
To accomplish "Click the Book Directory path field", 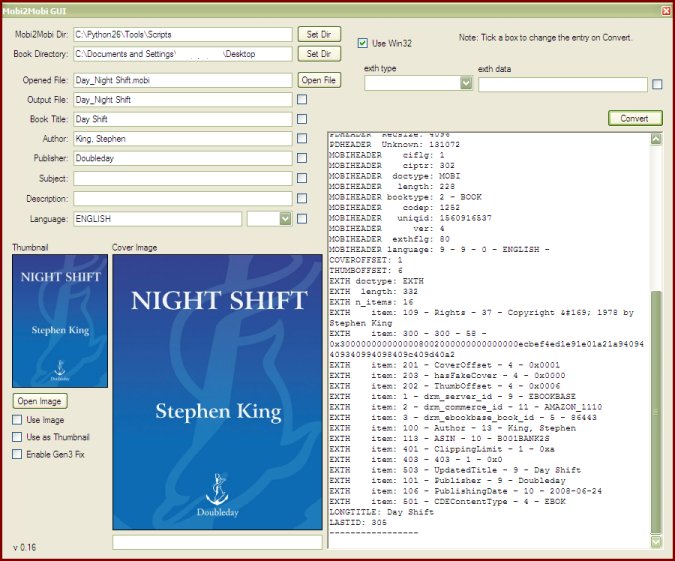I will tap(183, 54).
